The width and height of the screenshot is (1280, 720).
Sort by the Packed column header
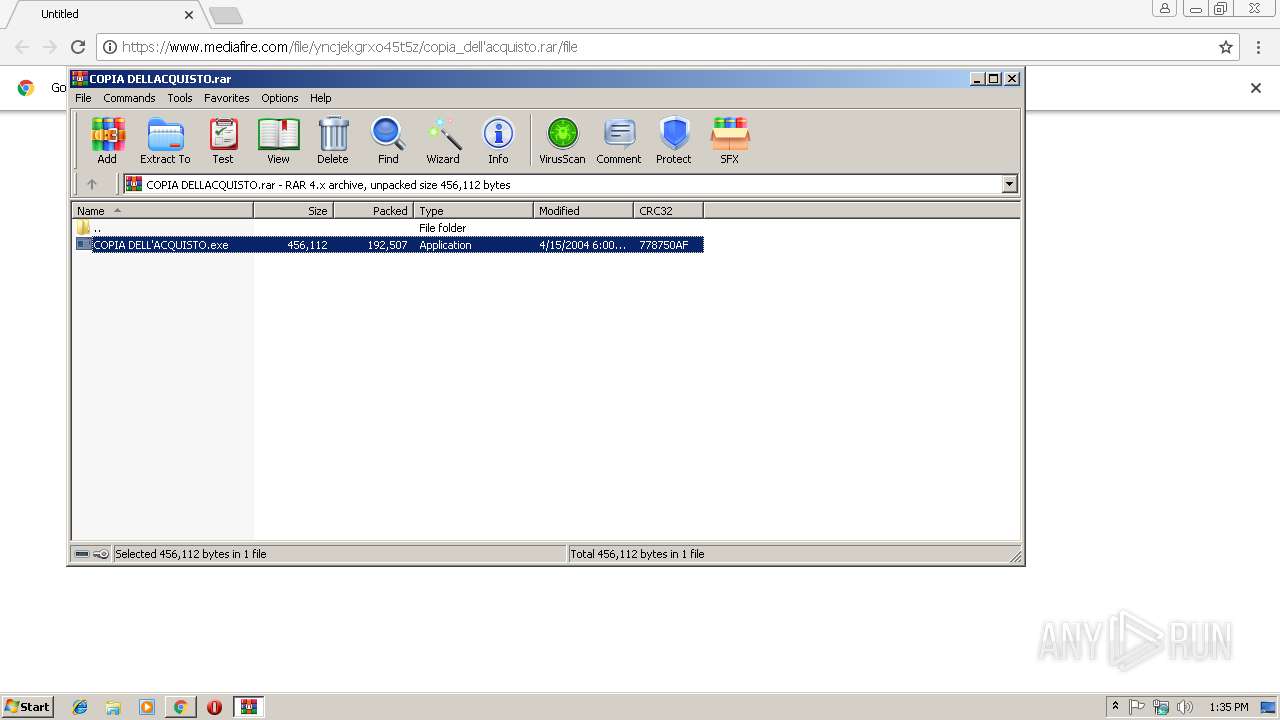pos(373,210)
